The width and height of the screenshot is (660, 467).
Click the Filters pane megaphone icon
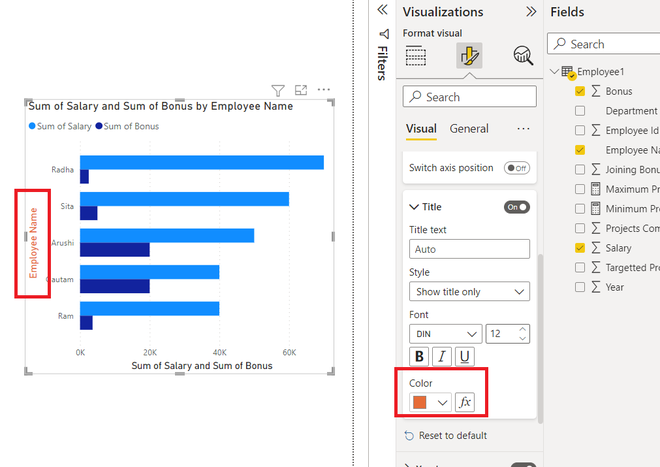click(x=384, y=34)
